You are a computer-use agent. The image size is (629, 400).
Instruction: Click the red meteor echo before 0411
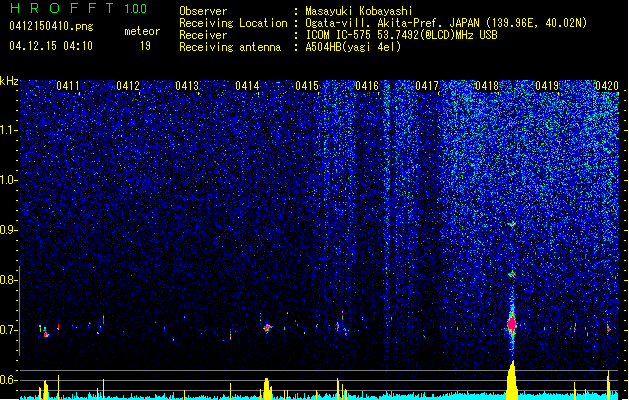pos(46,333)
